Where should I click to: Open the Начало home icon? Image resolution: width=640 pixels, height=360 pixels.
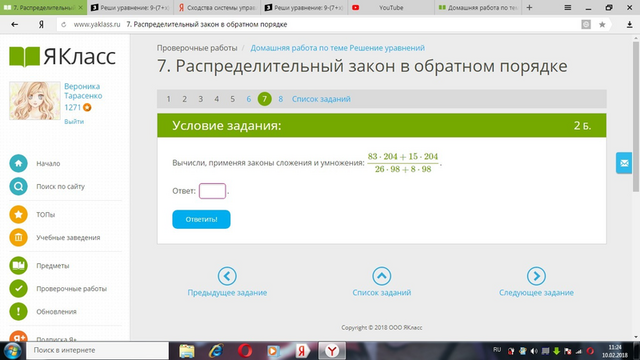[18, 163]
